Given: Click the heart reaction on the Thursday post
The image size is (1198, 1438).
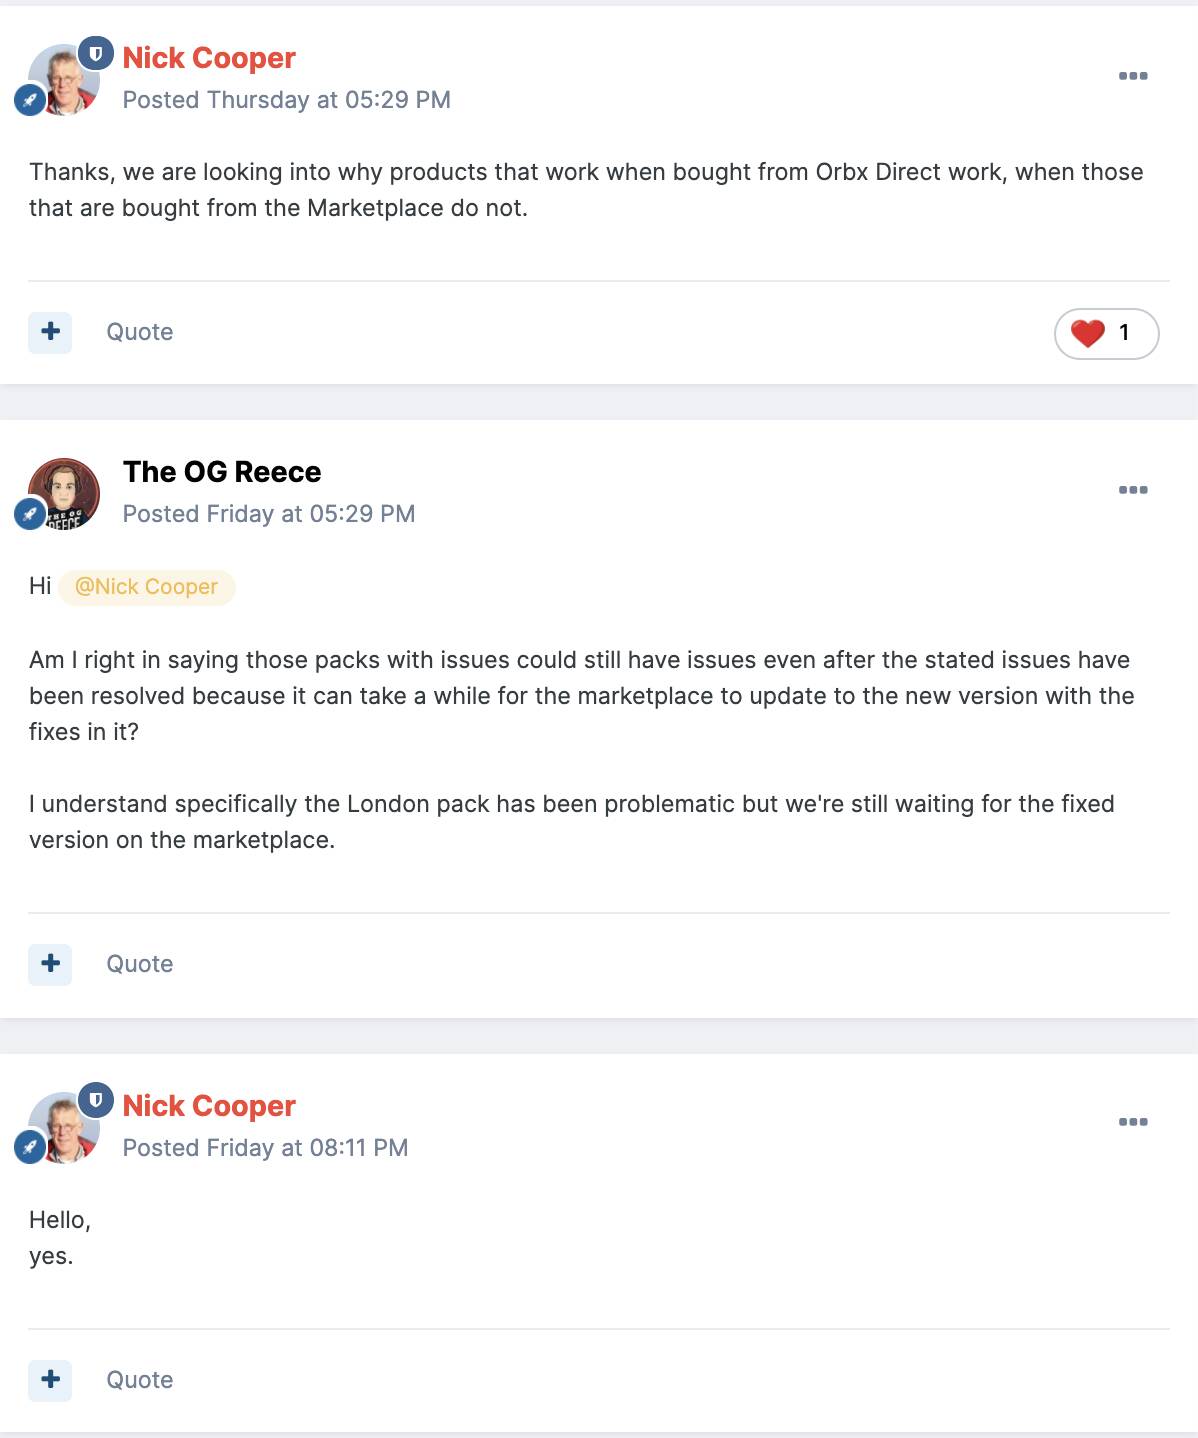Looking at the screenshot, I should click(1088, 333).
